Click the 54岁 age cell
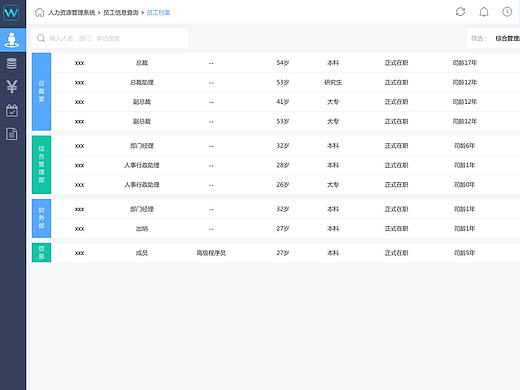The image size is (520, 390). point(283,63)
